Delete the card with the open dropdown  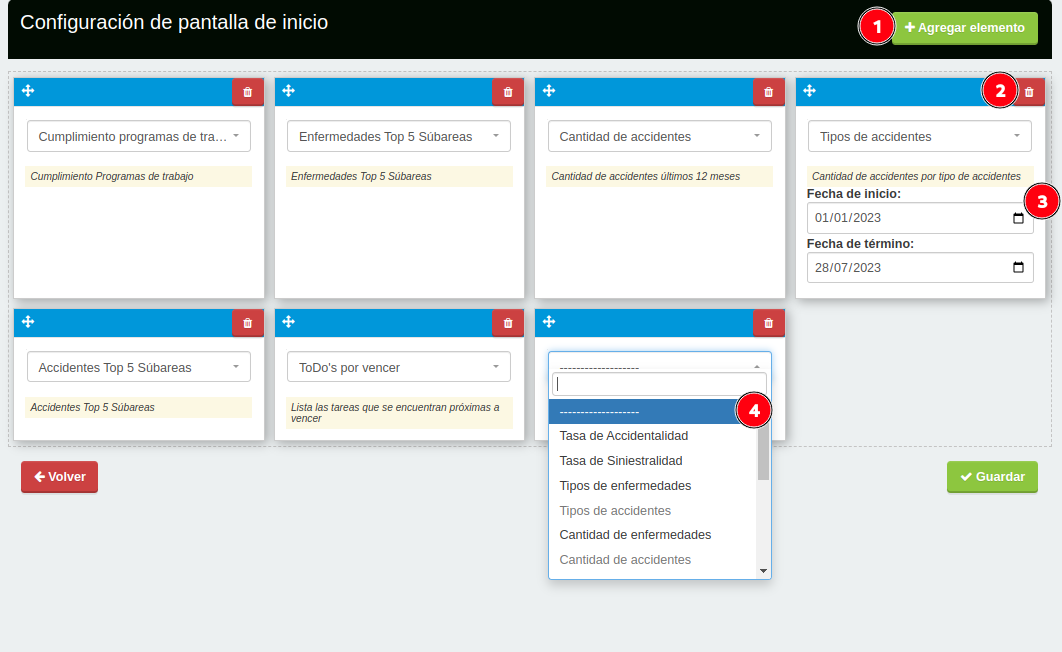tap(769, 323)
